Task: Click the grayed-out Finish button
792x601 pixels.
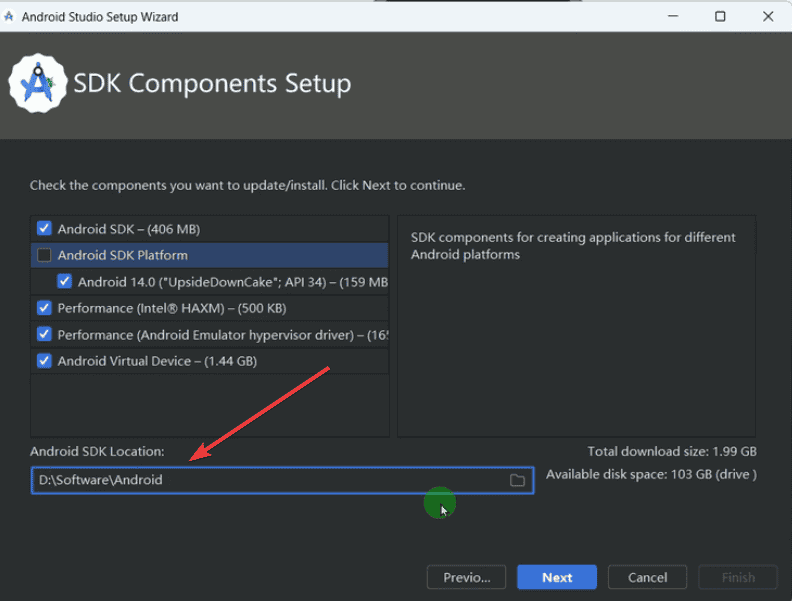Action: pos(738,577)
